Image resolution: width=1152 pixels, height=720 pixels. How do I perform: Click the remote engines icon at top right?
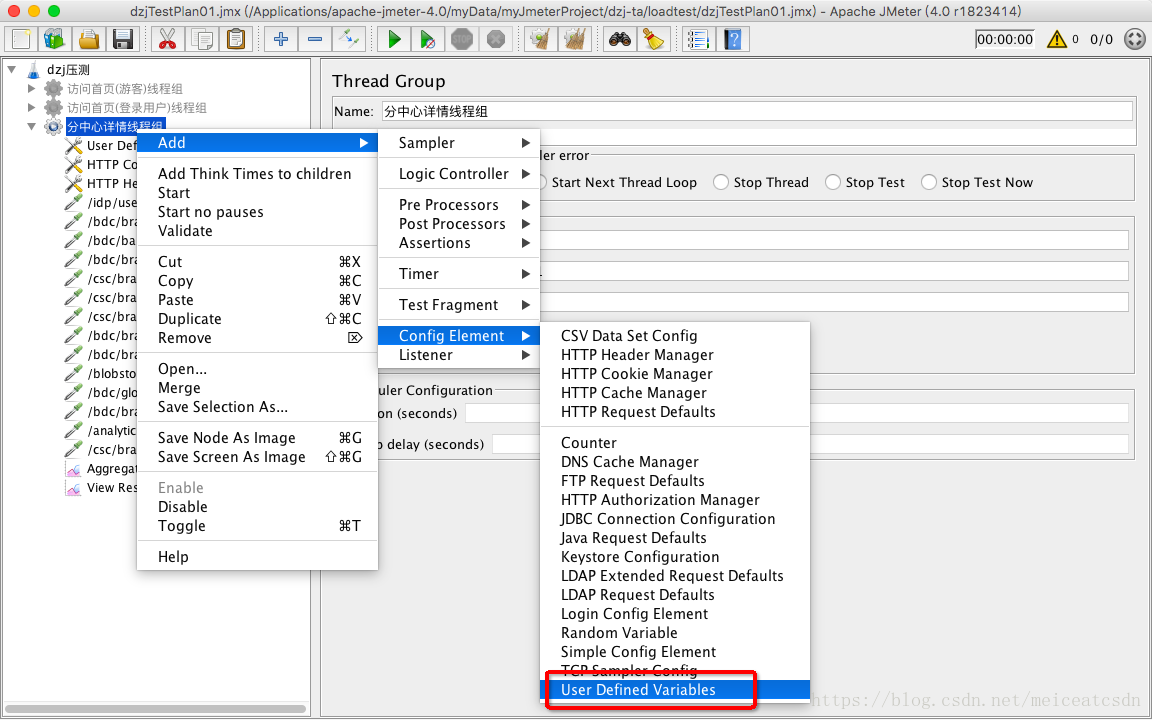(x=1135, y=39)
